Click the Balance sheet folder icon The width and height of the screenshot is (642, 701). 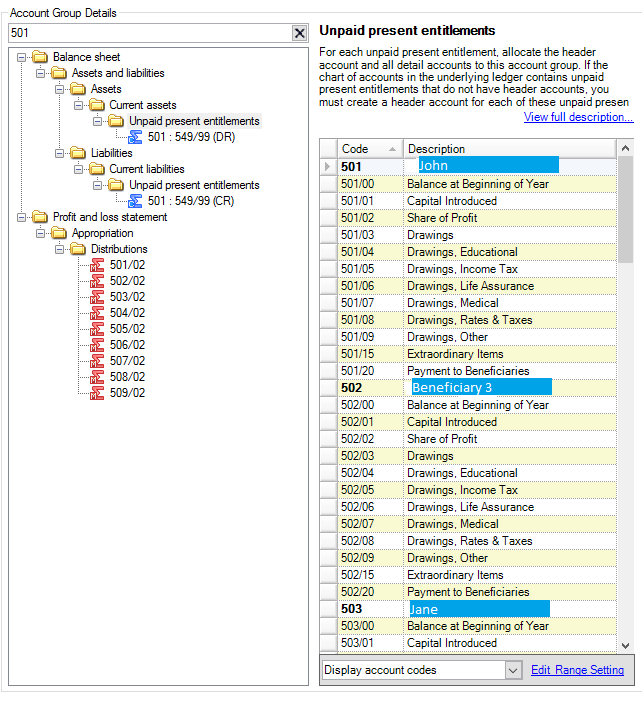[40, 57]
